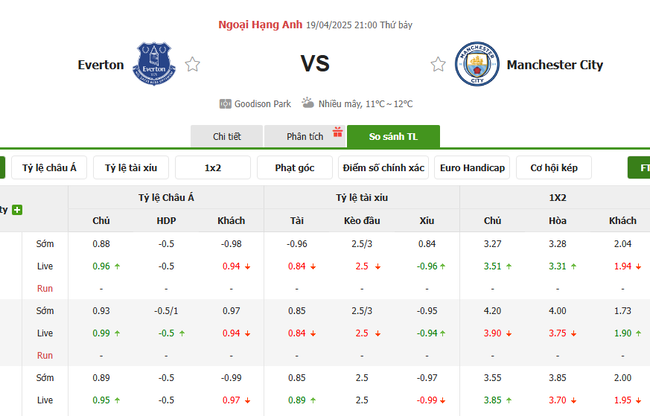This screenshot has height=416, width=650.
Task: Favorite Manchester City with the star icon
Action: [438, 65]
